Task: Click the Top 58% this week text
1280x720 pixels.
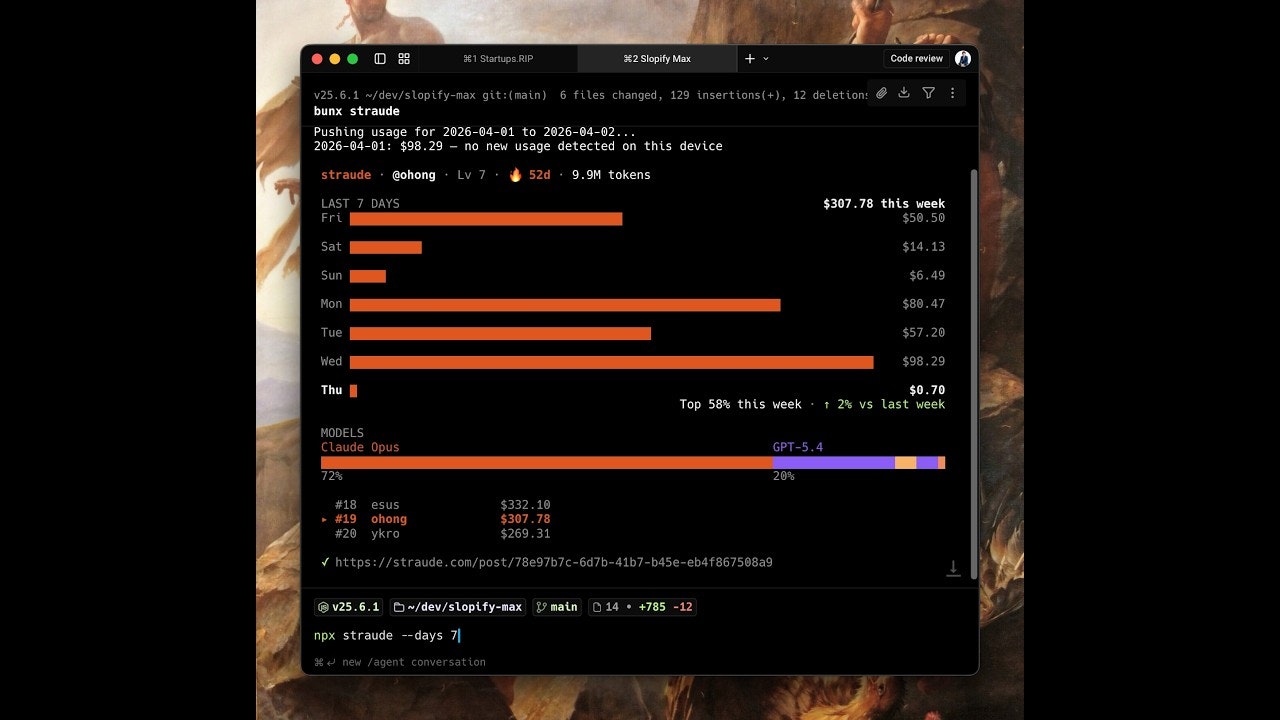Action: click(x=740, y=405)
